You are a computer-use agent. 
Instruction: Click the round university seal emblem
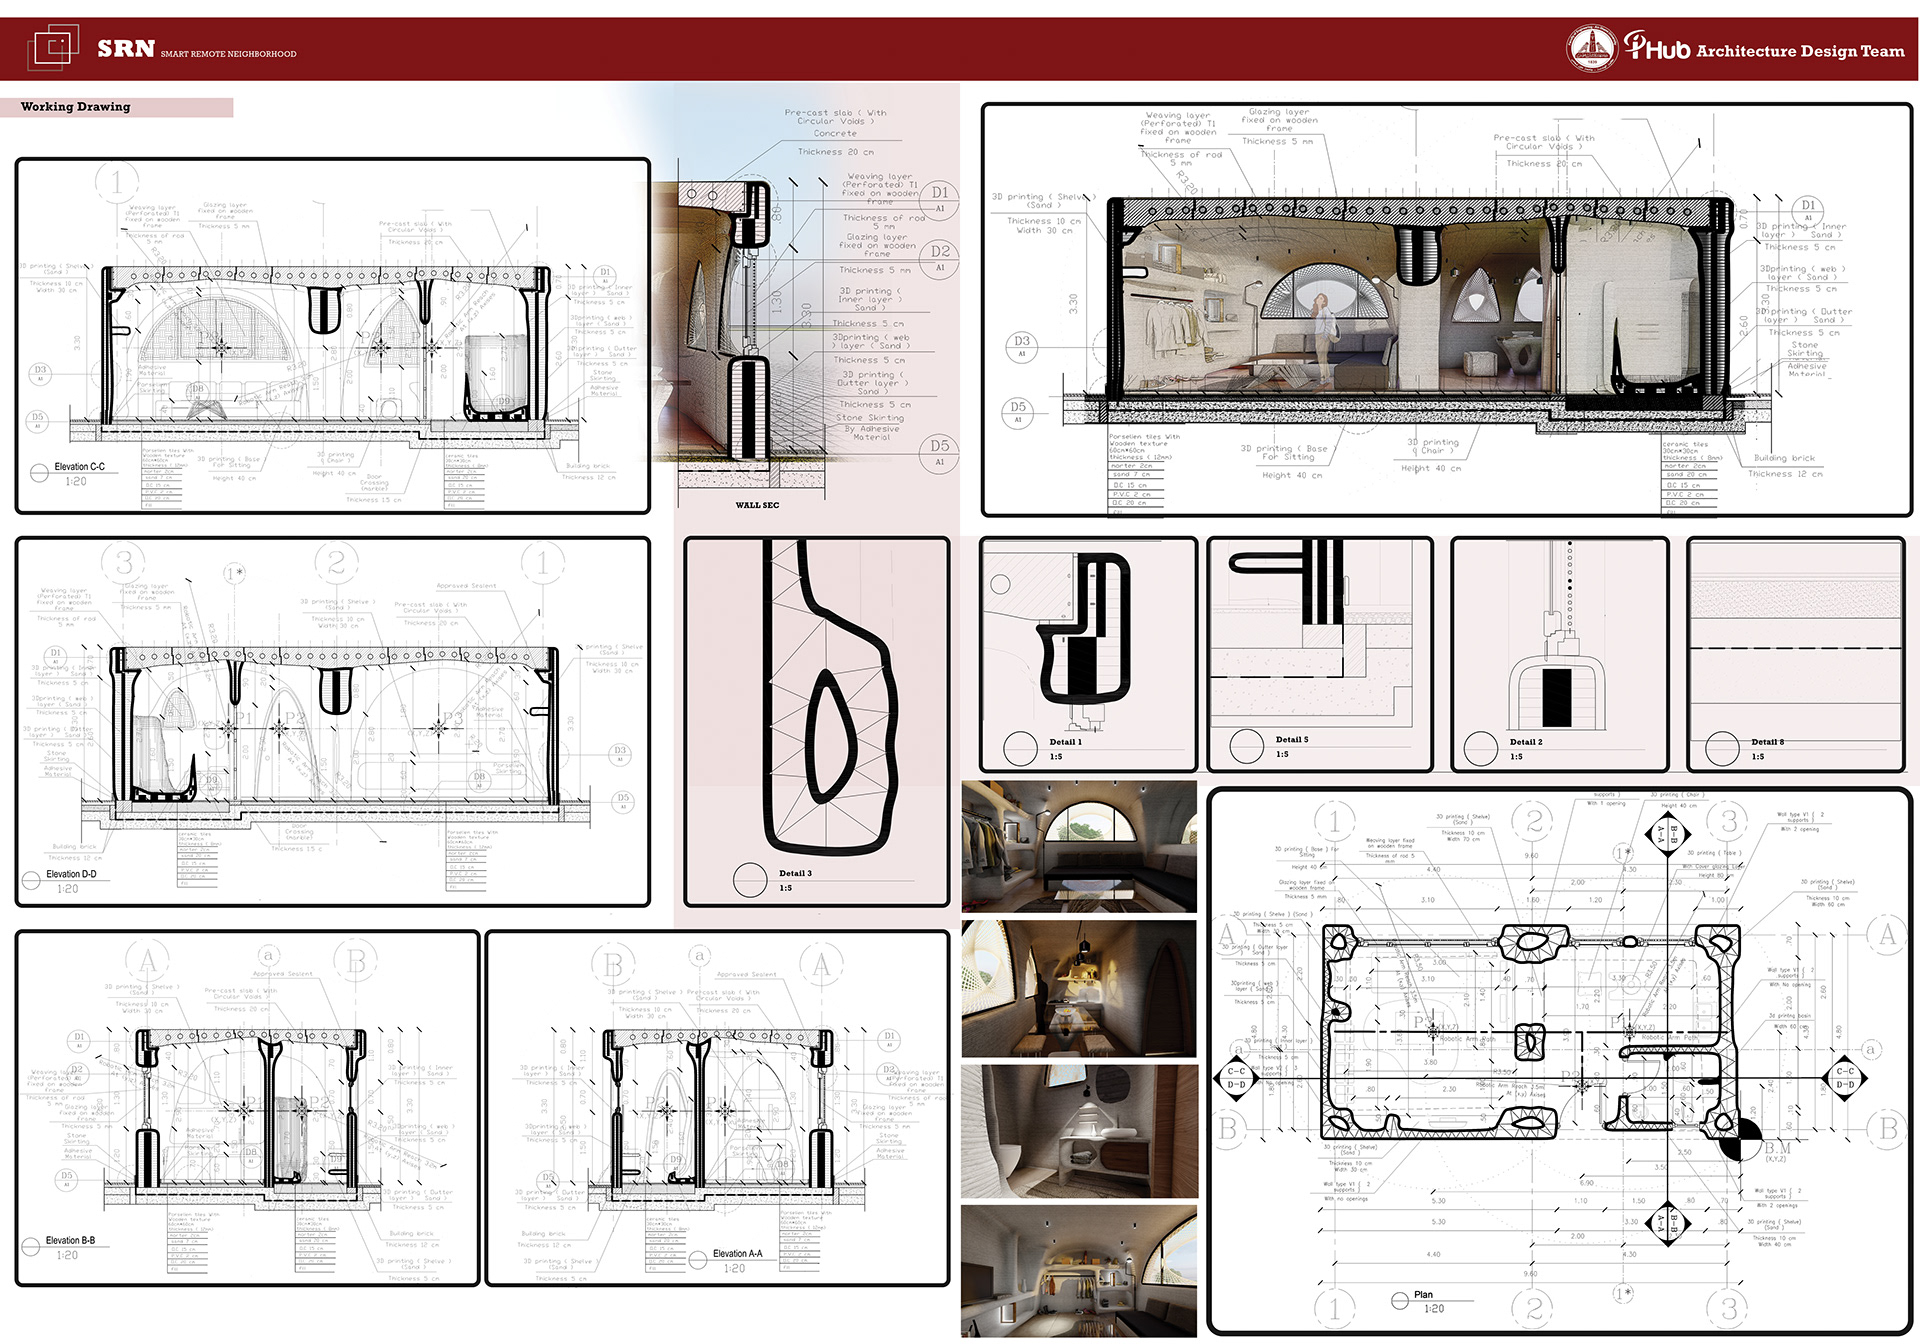coord(1591,49)
